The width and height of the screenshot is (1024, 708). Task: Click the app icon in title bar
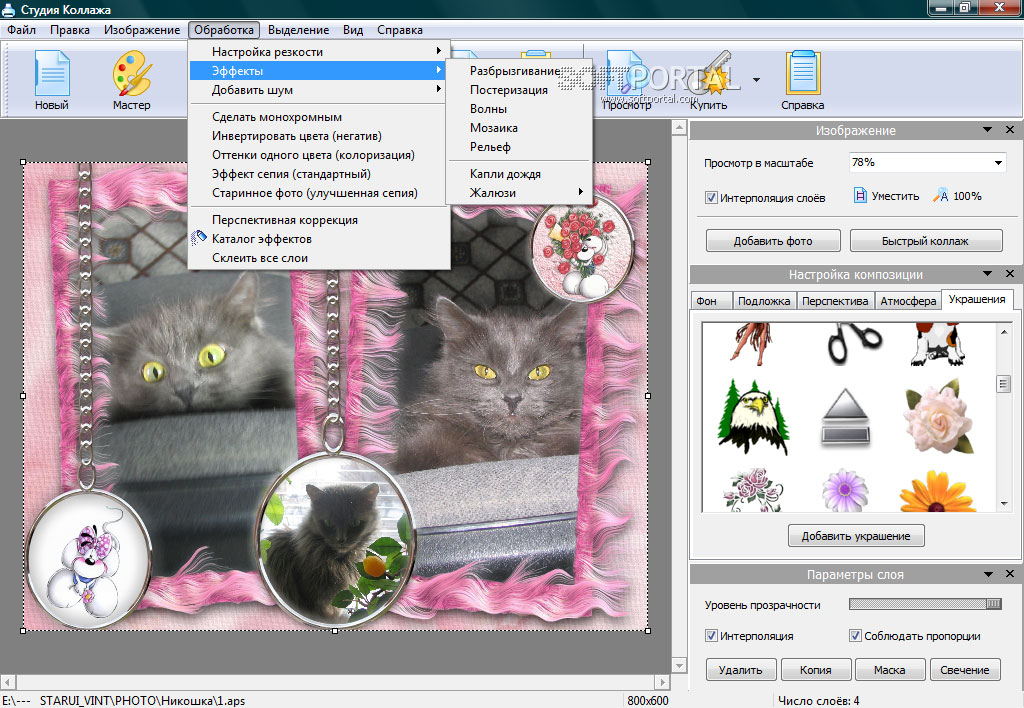[x=8, y=9]
